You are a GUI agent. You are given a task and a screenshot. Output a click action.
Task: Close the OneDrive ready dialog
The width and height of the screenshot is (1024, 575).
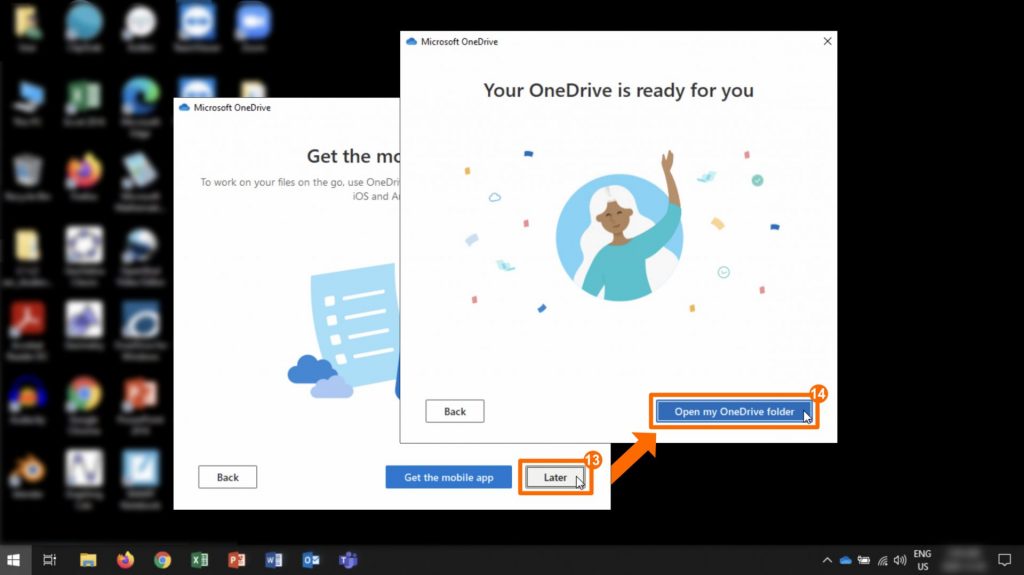[826, 42]
